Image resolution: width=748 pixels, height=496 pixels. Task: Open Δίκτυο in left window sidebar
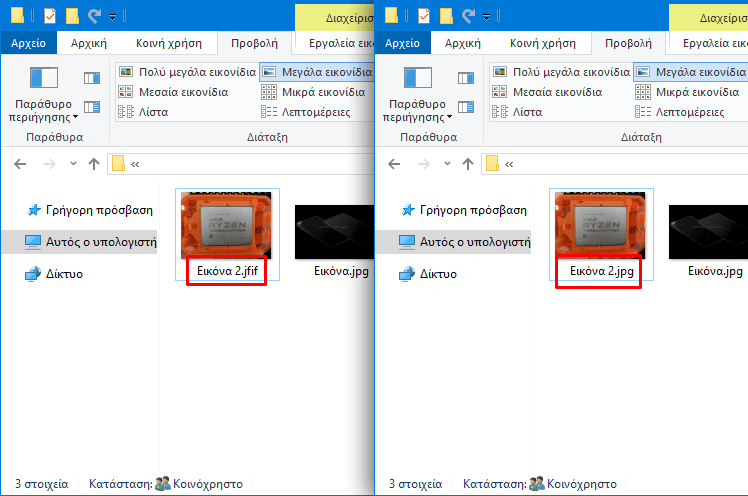[54, 274]
